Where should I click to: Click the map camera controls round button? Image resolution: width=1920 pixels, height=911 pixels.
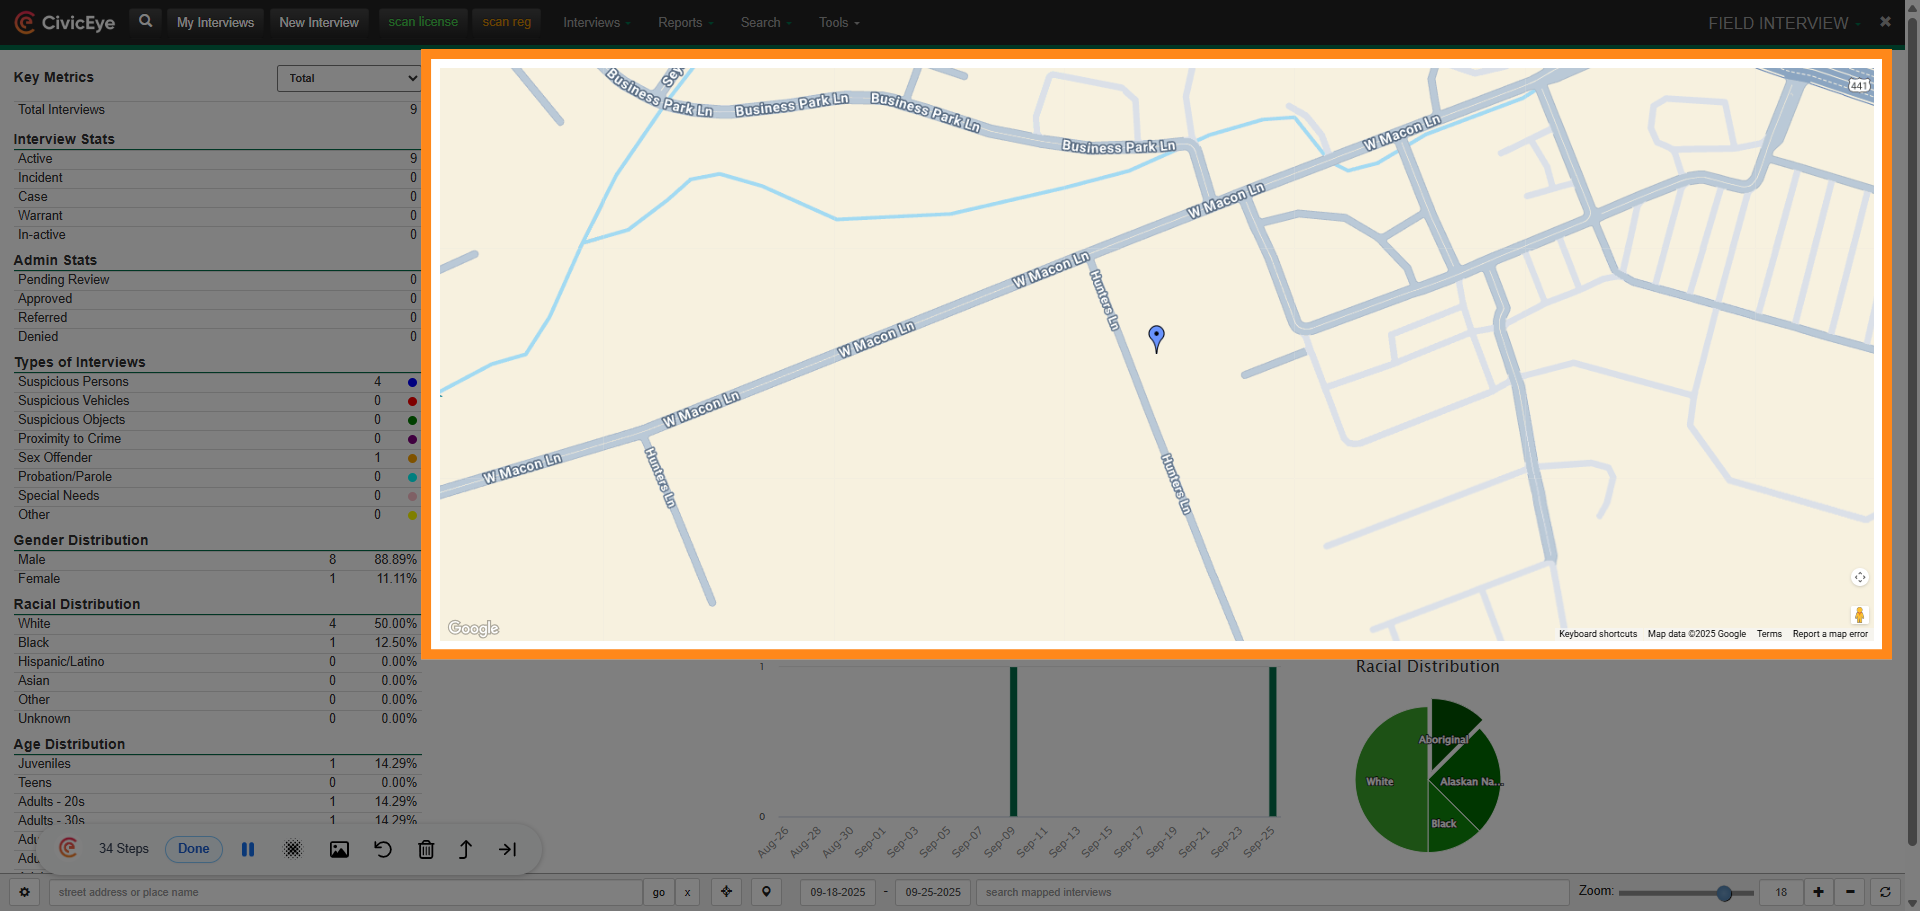click(x=1859, y=577)
